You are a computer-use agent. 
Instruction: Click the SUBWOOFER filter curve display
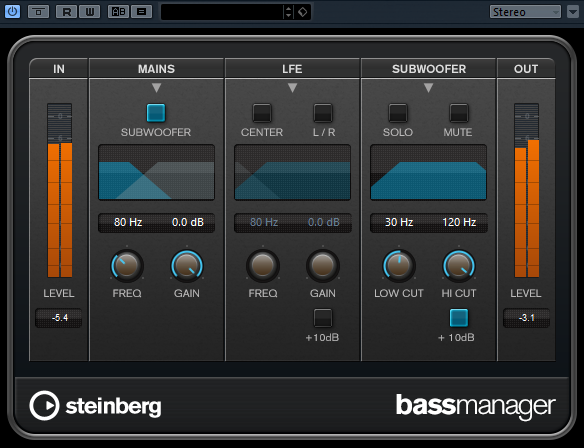click(428, 172)
